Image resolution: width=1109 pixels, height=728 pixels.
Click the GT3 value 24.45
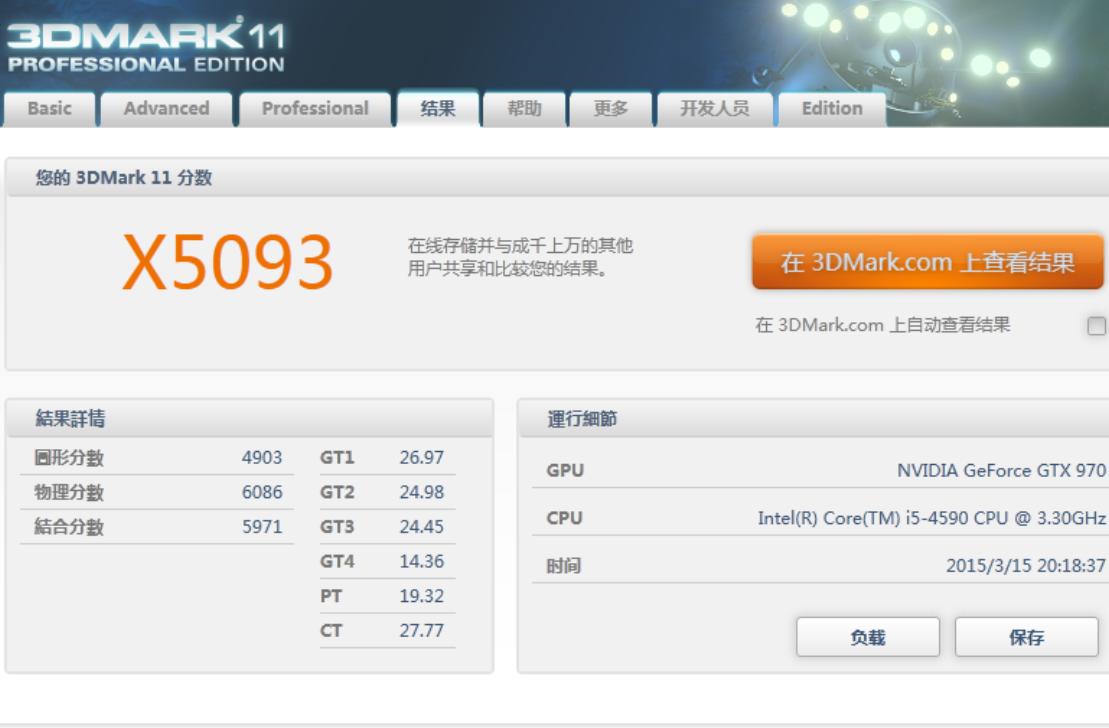click(422, 527)
